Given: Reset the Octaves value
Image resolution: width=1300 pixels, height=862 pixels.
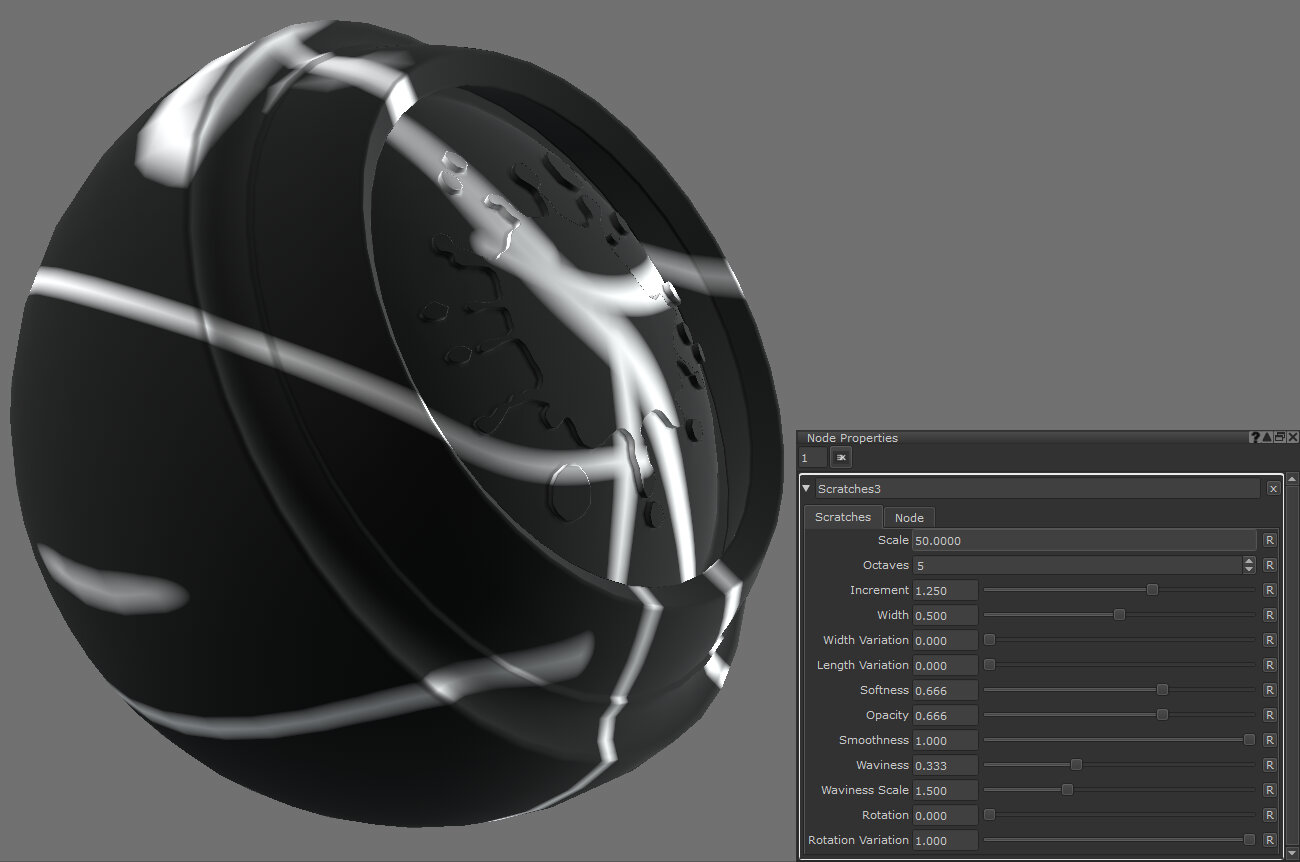Looking at the screenshot, I should click(1269, 565).
